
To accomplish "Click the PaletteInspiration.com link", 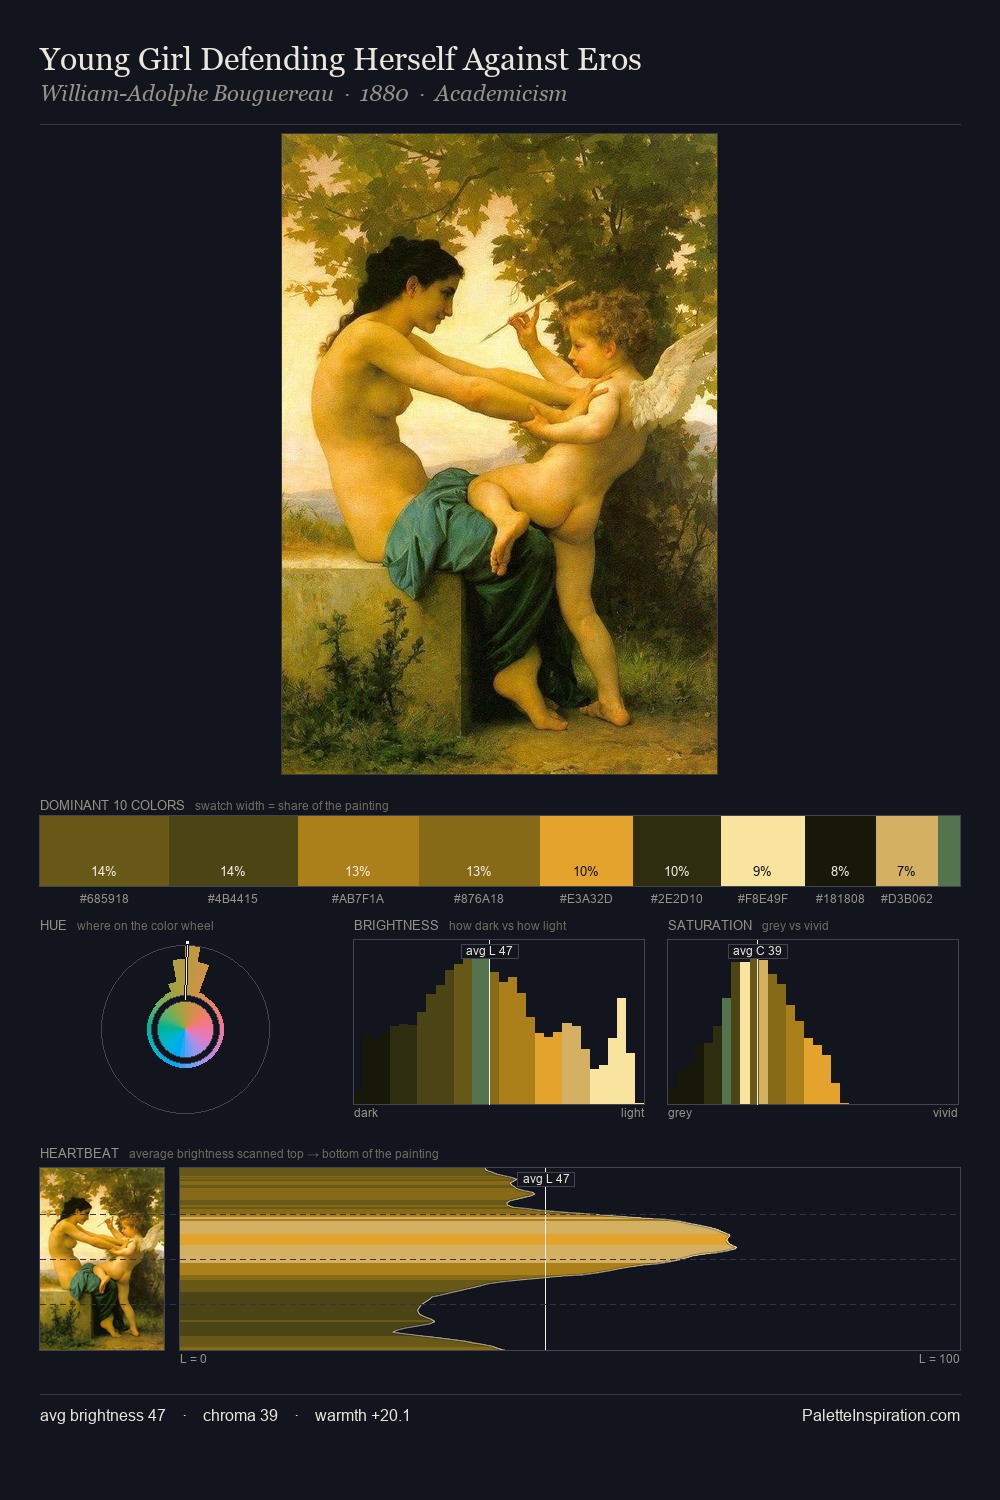I will point(881,1415).
